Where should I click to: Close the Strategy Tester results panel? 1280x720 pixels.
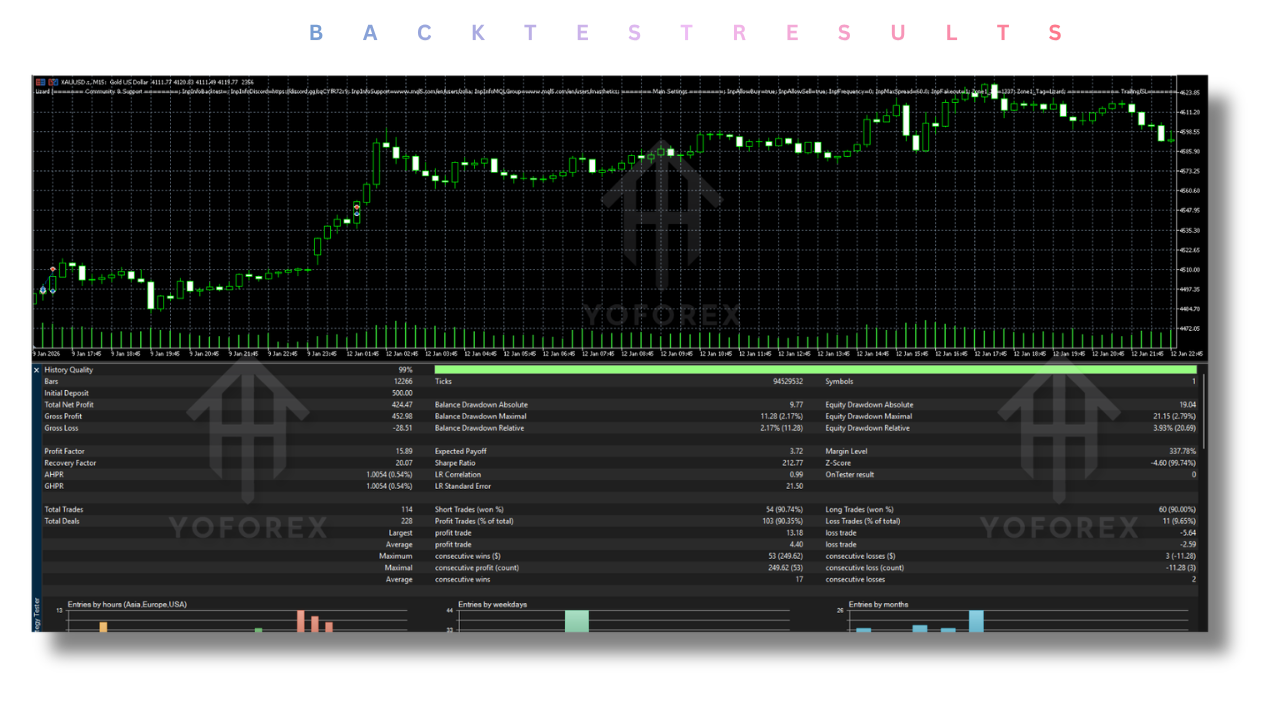(37, 370)
